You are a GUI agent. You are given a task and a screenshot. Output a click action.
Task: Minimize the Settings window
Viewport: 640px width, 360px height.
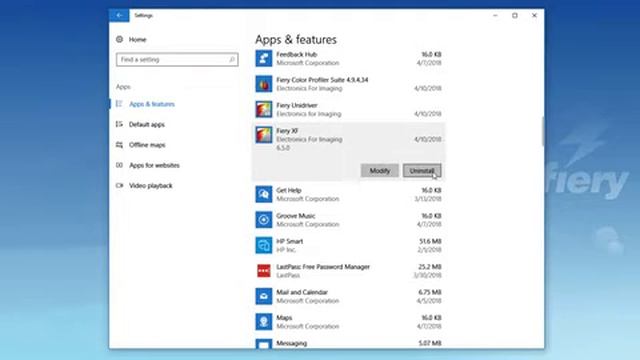tap(495, 15)
